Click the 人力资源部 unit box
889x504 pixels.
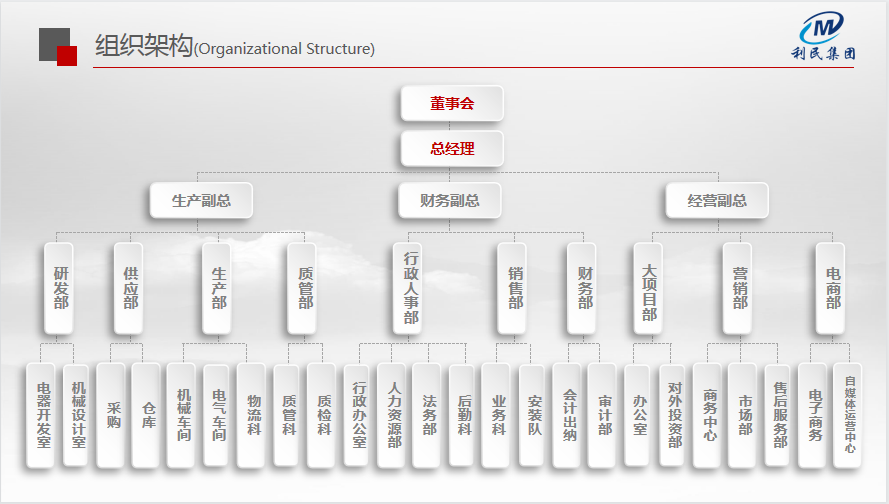click(394, 414)
